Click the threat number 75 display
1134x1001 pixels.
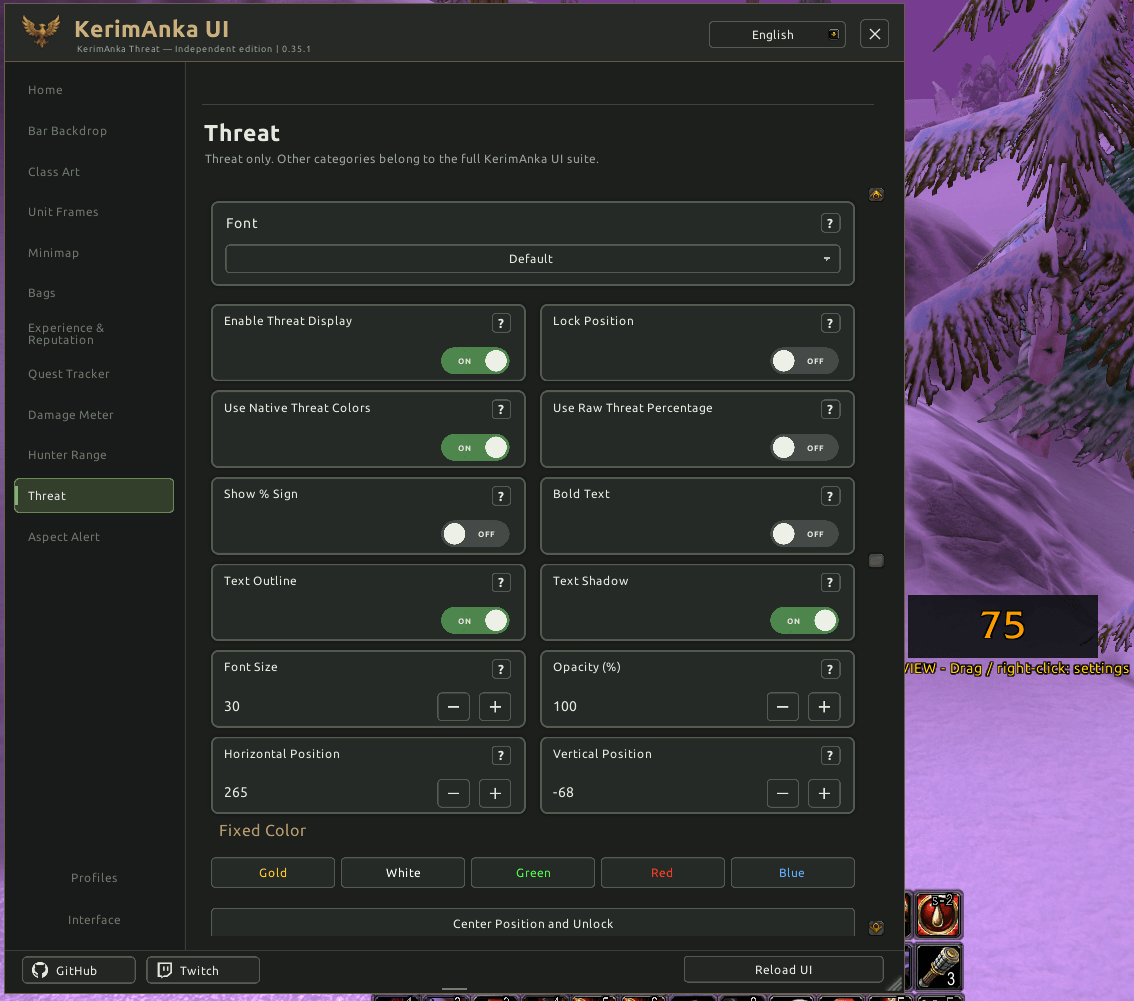pyautogui.click(x=1002, y=626)
